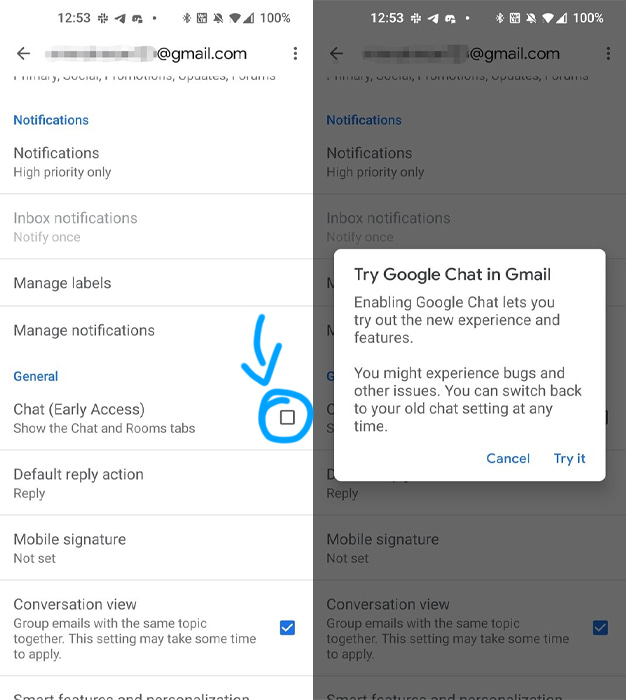Tap Inbox notifications Notify once row
The width and height of the screenshot is (626, 700).
[156, 227]
